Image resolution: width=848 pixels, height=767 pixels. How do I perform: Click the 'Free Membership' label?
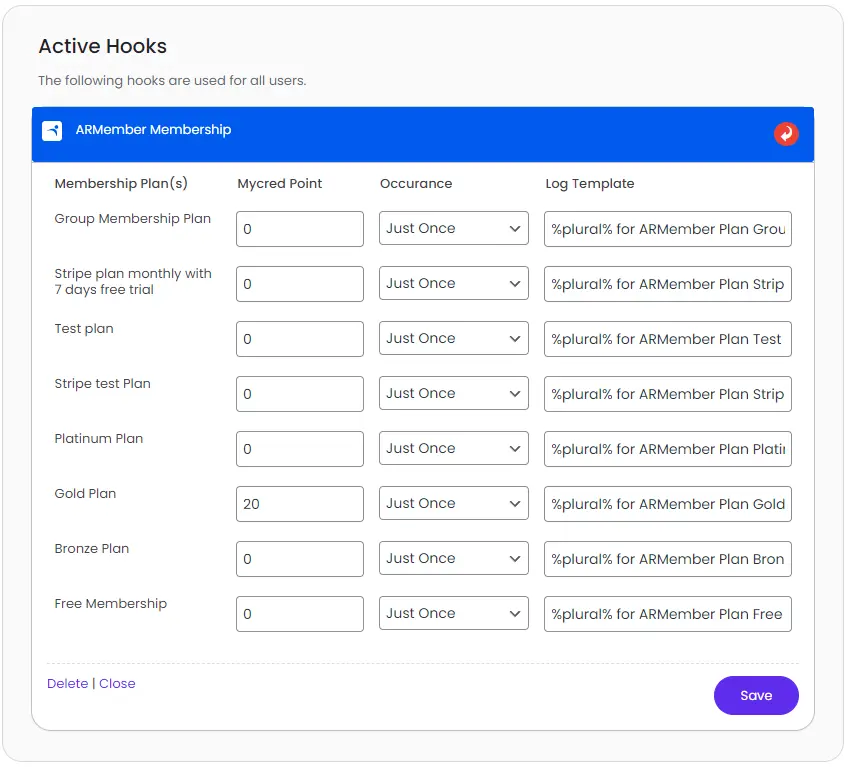111,604
